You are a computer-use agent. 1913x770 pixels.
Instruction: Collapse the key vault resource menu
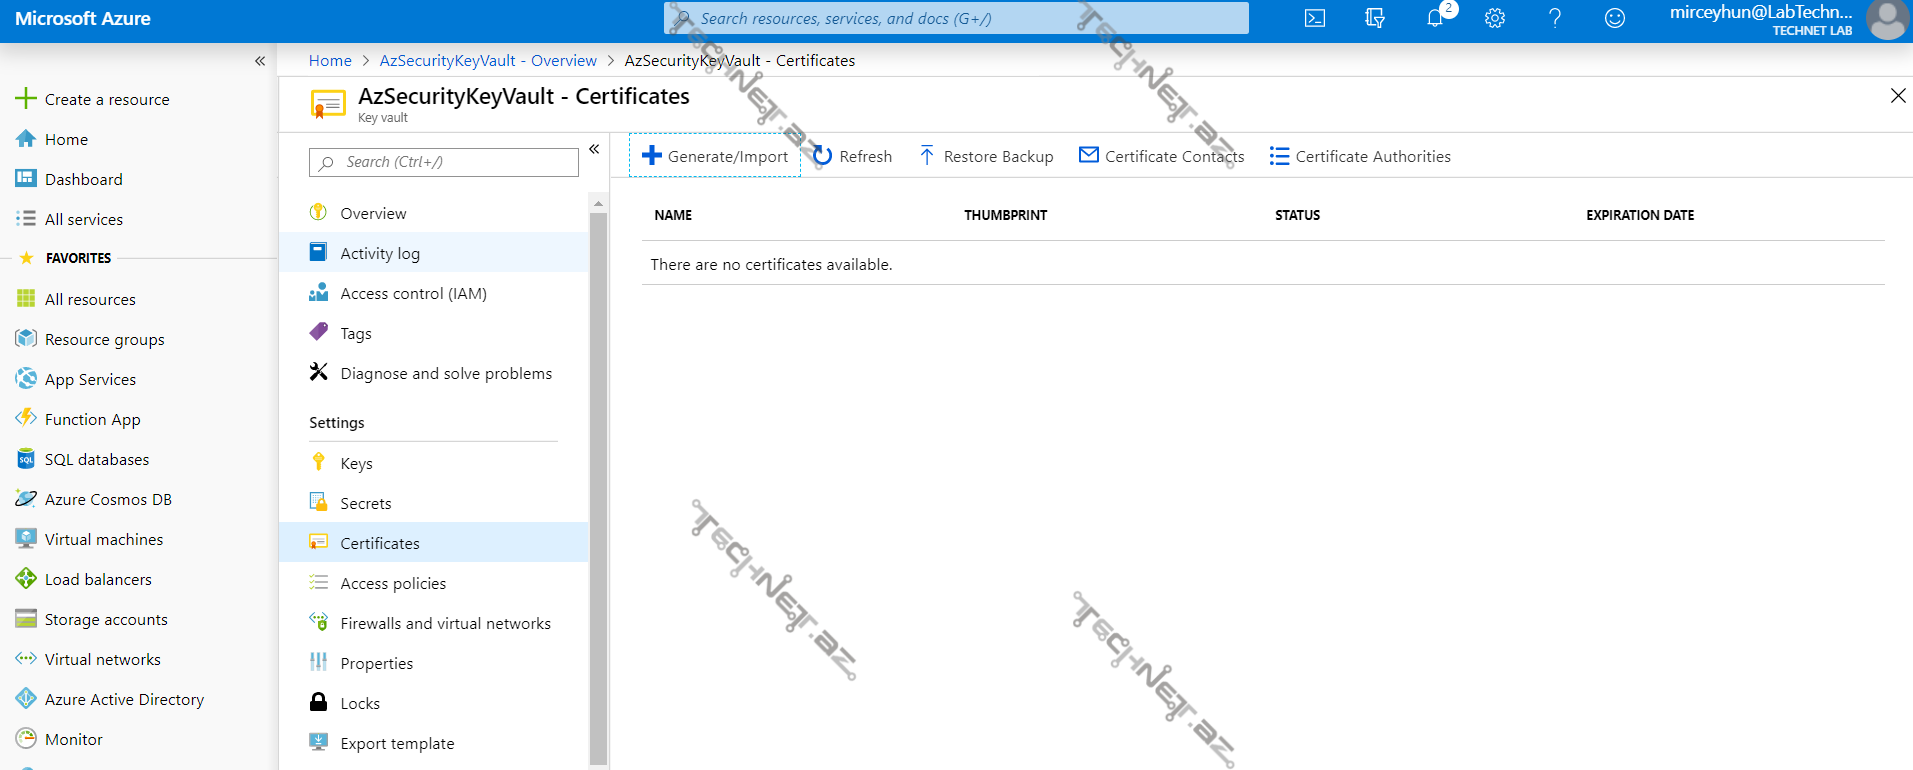(x=594, y=149)
